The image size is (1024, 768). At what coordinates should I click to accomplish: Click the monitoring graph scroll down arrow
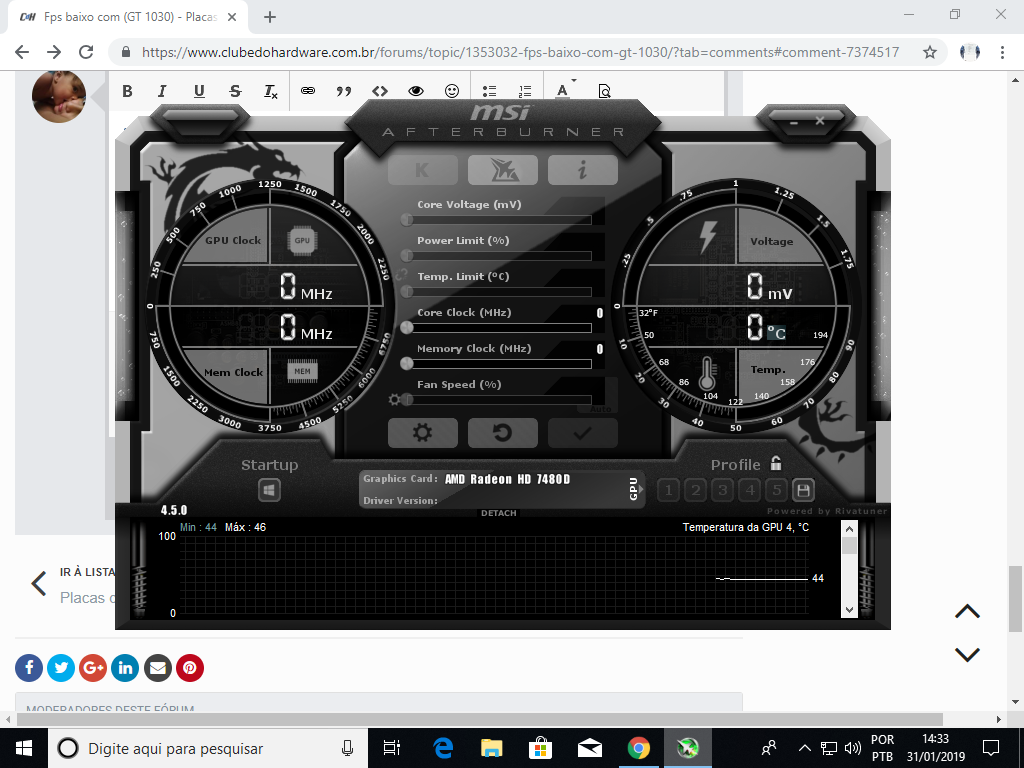(849, 610)
